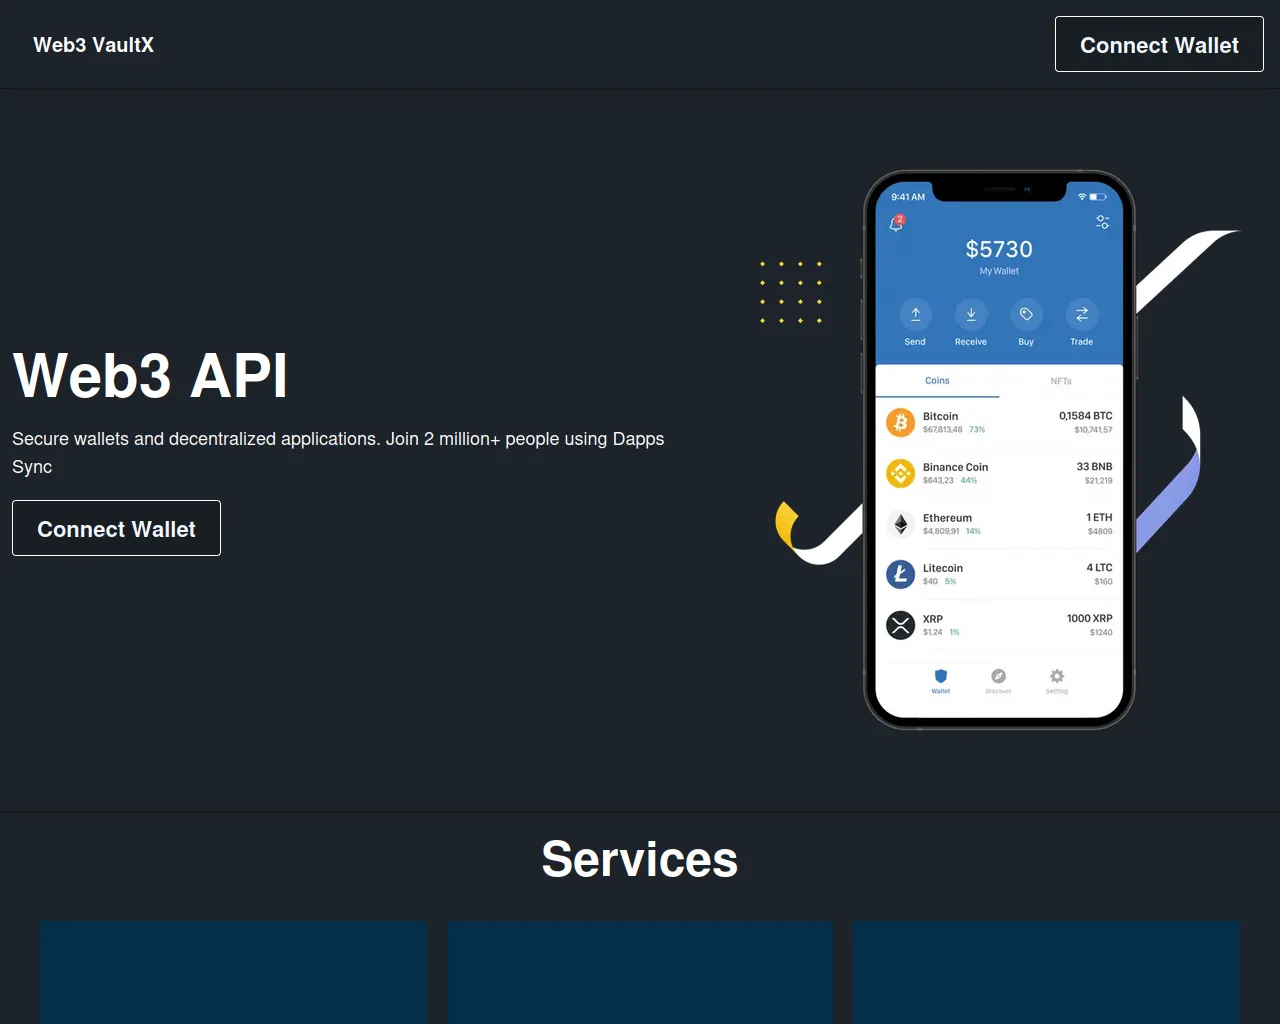Click the Ethereum diamond icon
Viewport: 1280px width, 1024px height.
point(901,524)
